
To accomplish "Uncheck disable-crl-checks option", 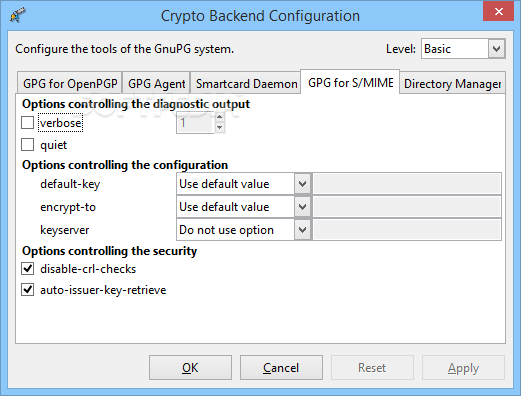I will pyautogui.click(x=27, y=269).
